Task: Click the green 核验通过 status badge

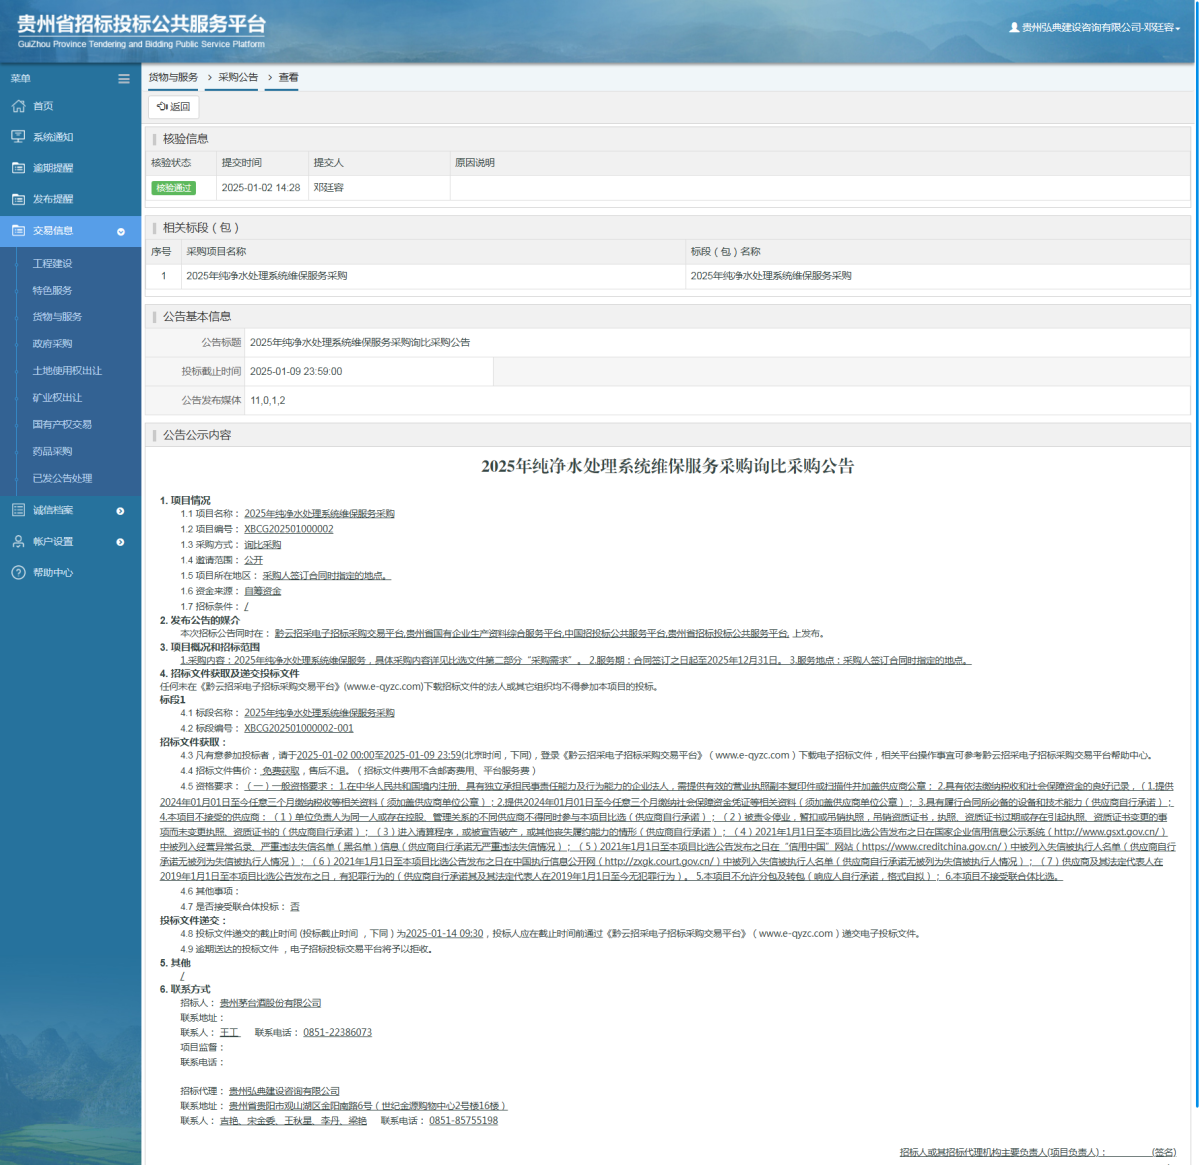Action: (x=173, y=188)
